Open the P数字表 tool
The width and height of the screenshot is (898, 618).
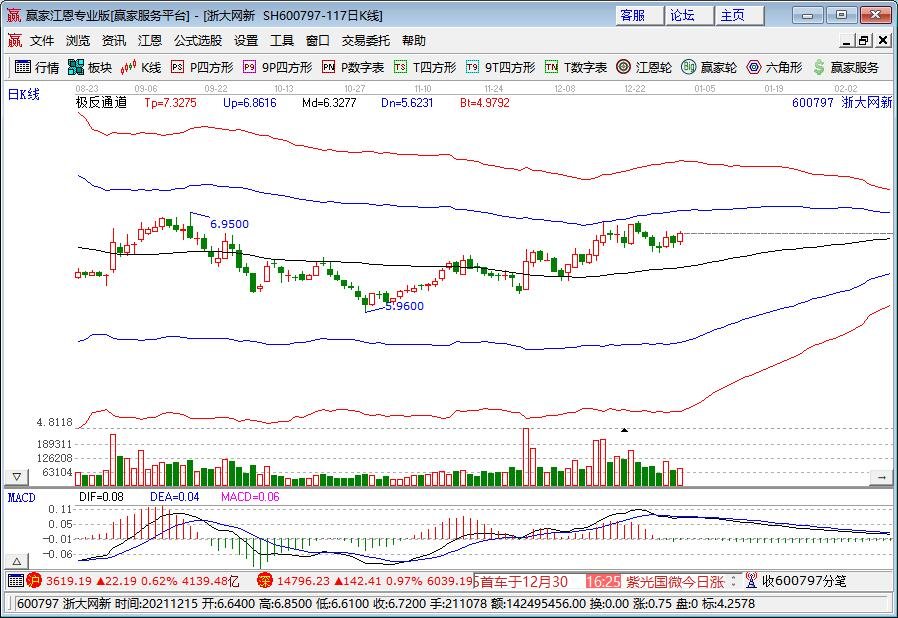[353, 68]
